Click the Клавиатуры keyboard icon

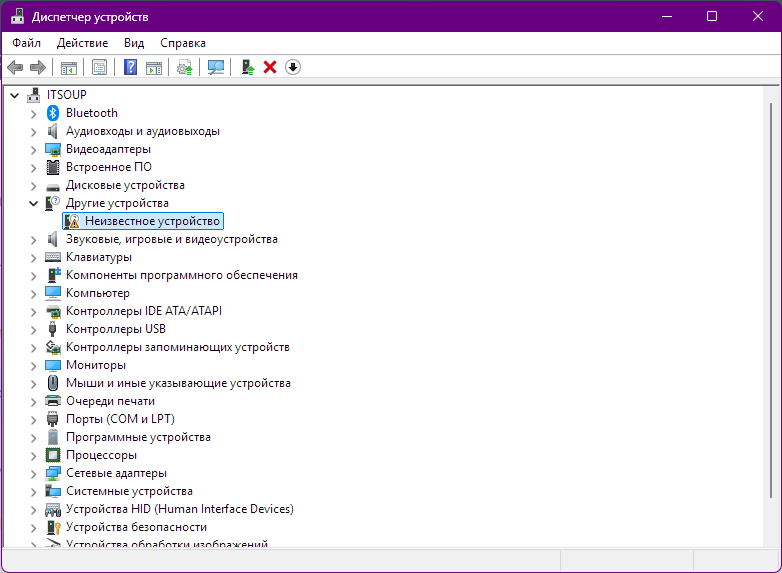pos(53,257)
